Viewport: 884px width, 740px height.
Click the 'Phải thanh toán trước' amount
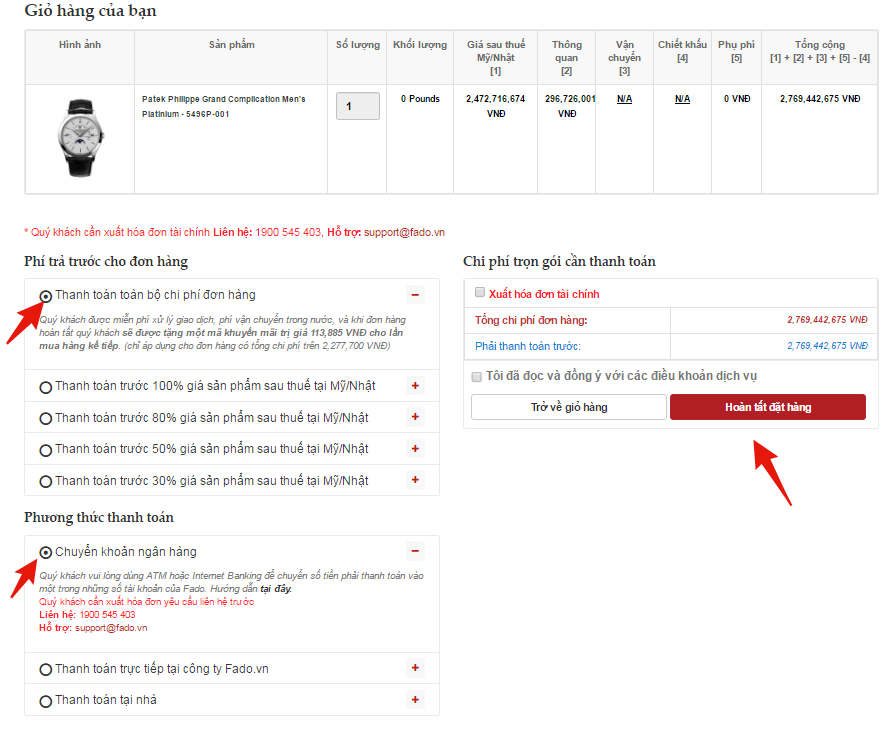click(x=827, y=346)
